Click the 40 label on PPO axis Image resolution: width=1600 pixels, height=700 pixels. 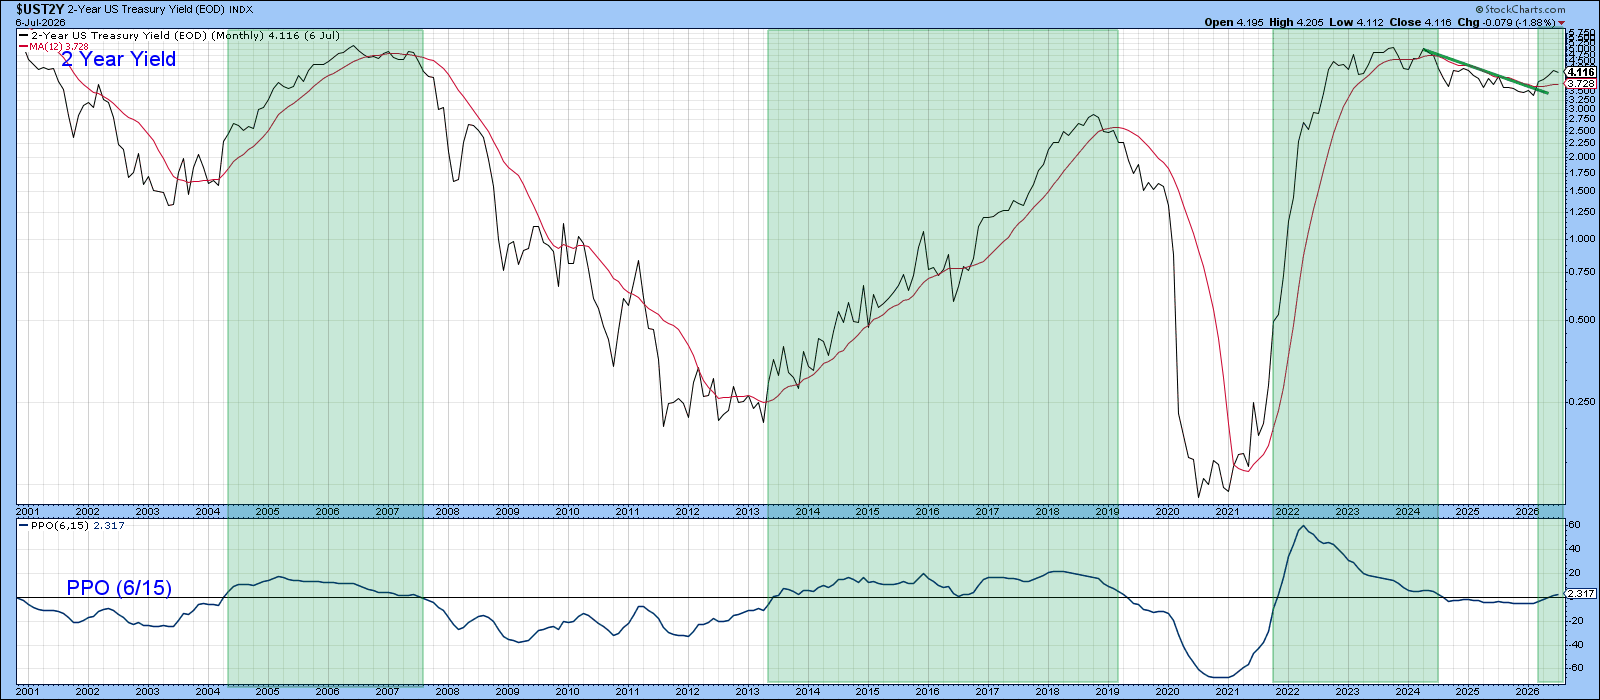[1573, 548]
